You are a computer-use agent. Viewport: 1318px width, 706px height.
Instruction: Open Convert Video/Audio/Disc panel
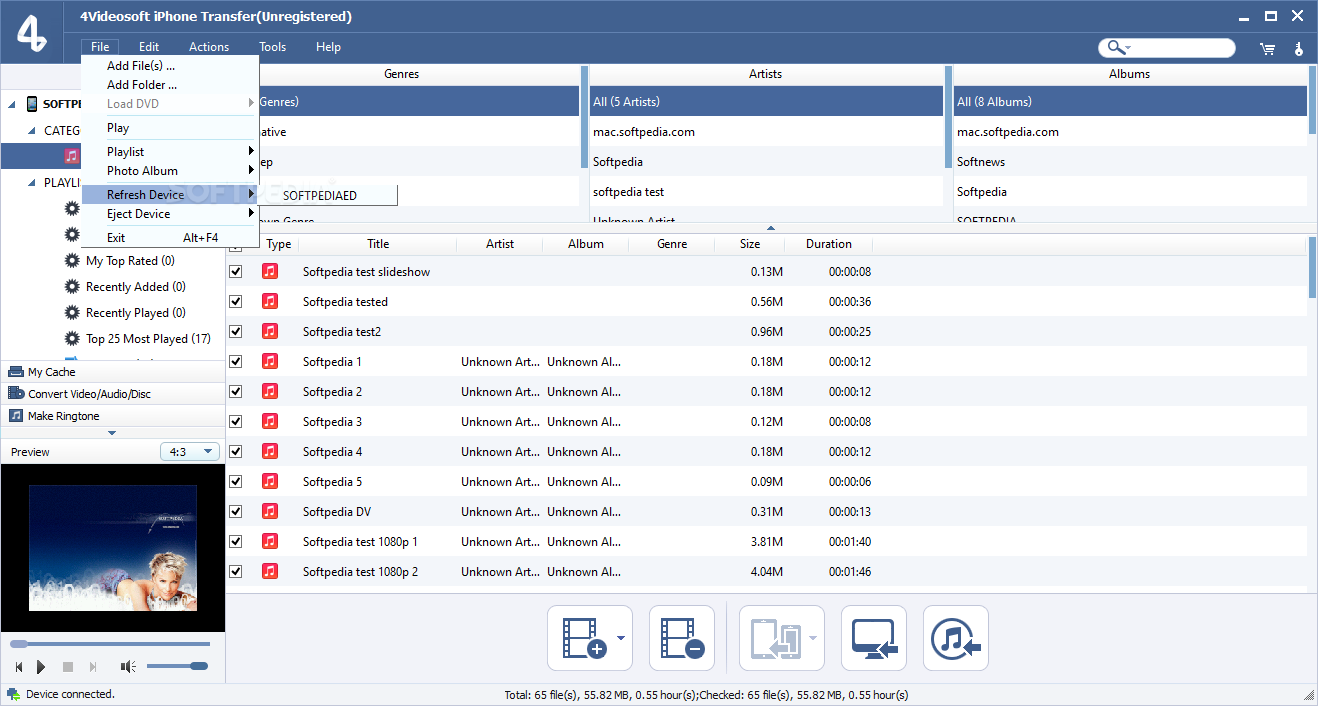(112, 394)
